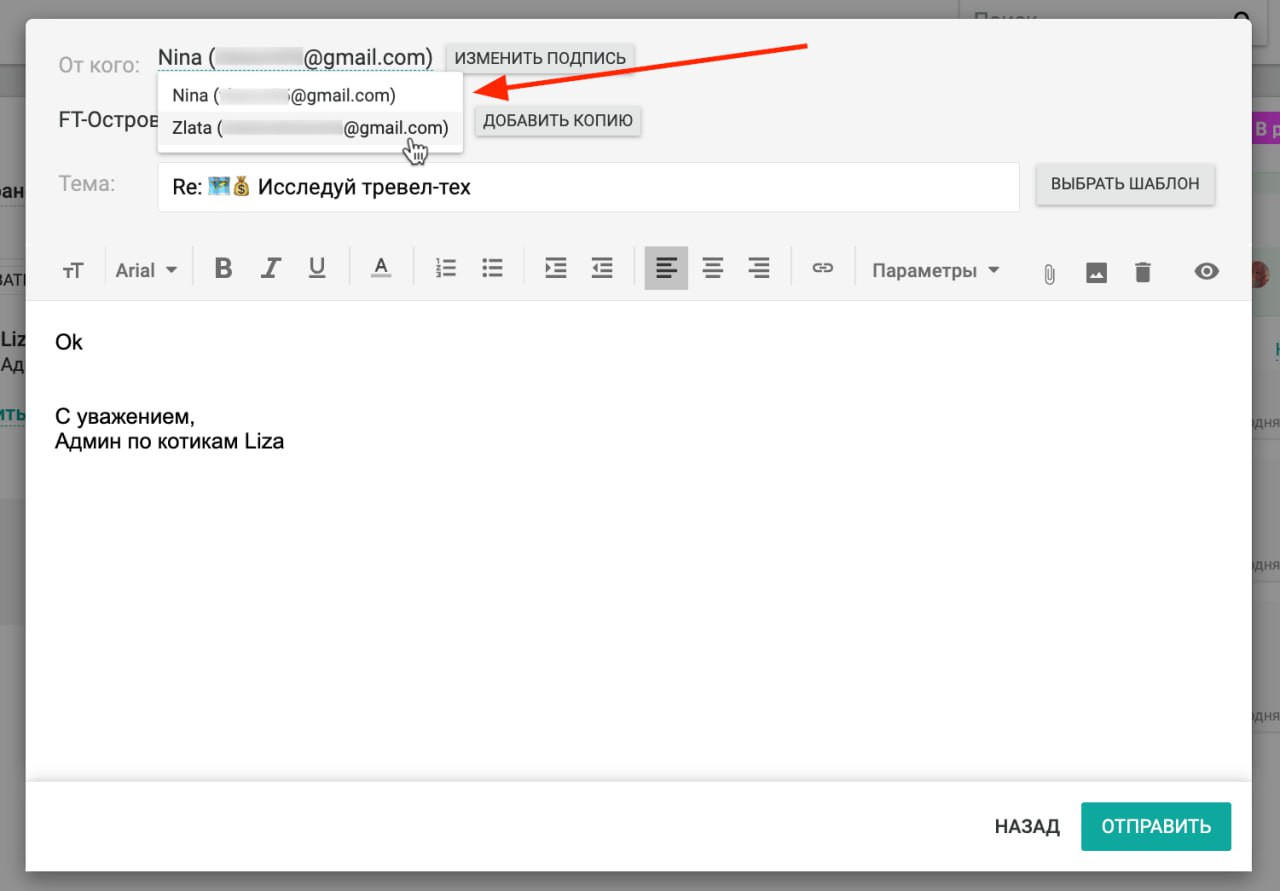Viewport: 1280px width, 891px height.
Task: Decrease paragraph indent
Action: pyautogui.click(x=601, y=269)
